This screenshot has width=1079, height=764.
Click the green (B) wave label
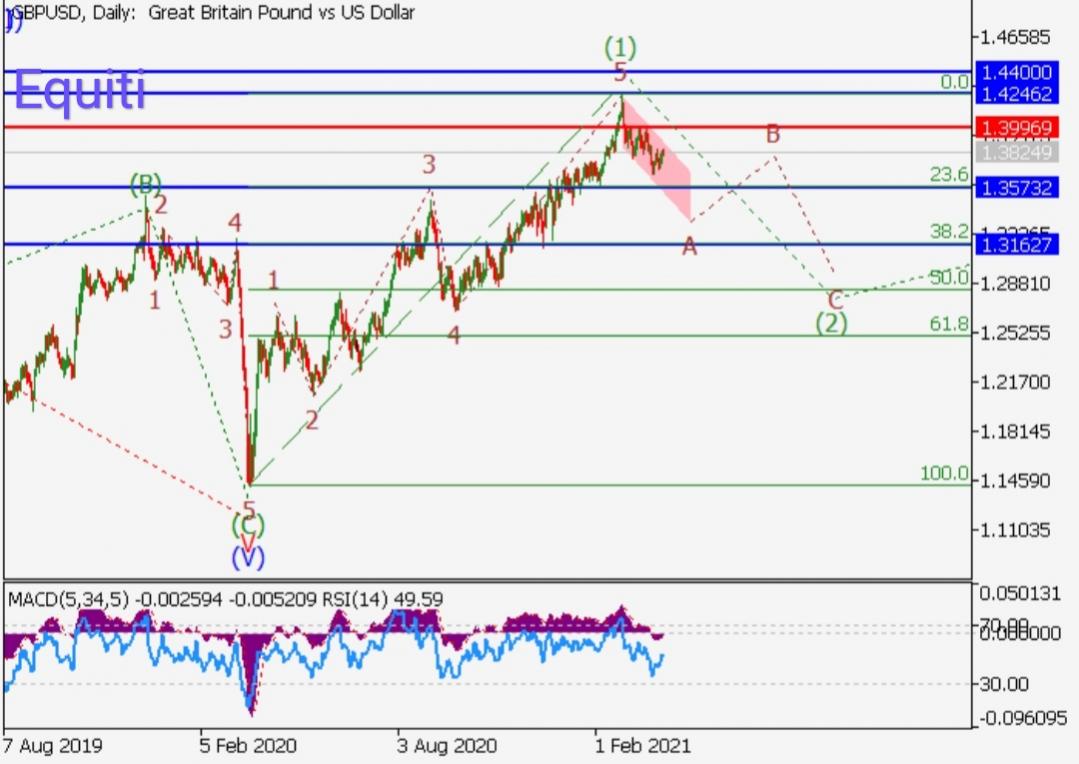coord(145,184)
